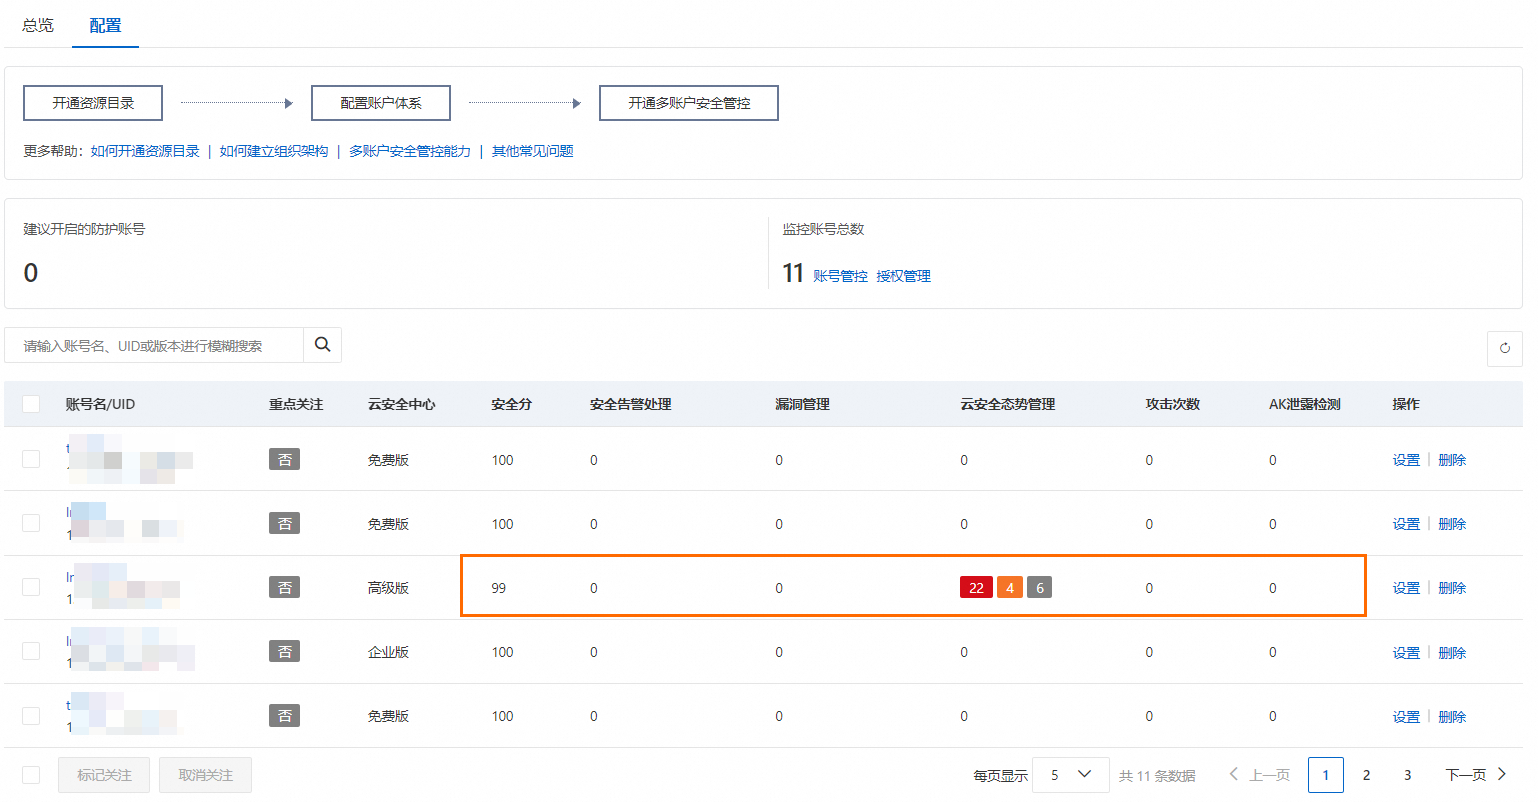Viewport: 1538px width, 802px height.
Task: Select page 1 in the pagination
Action: [x=1326, y=775]
